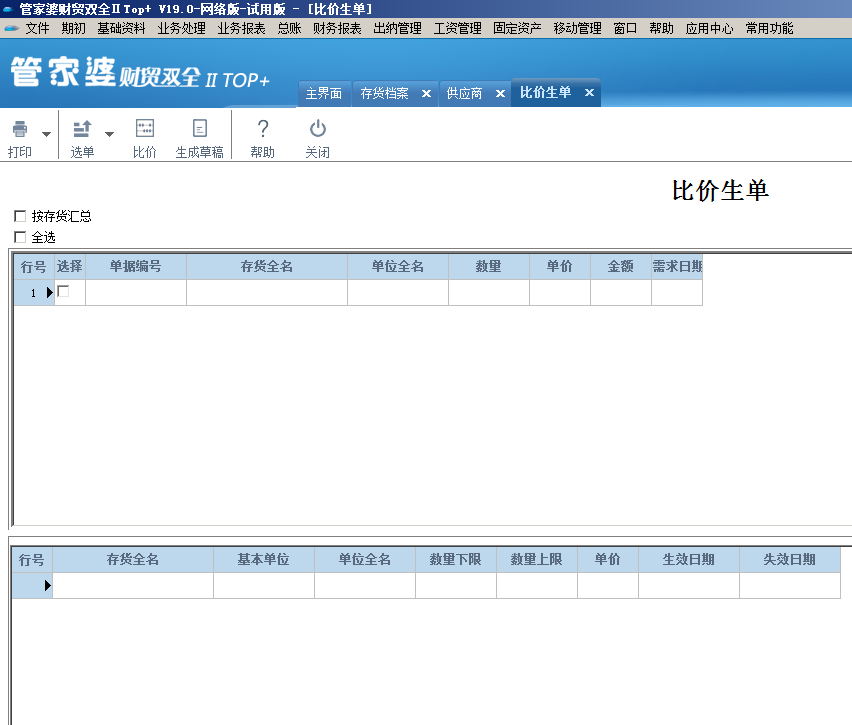Close the 供应商 tab
This screenshot has width=852, height=725.
(x=500, y=93)
